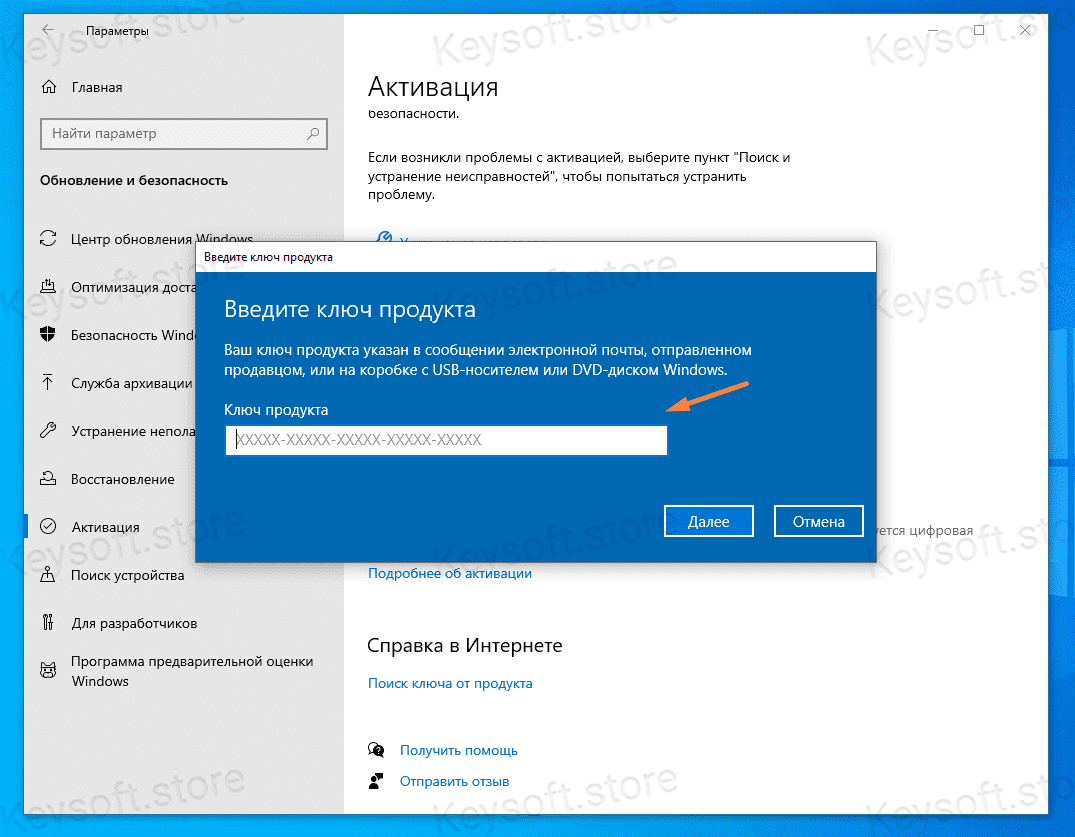This screenshot has width=1075, height=837.
Task: Open Поиск устройства section
Action: tap(128, 575)
